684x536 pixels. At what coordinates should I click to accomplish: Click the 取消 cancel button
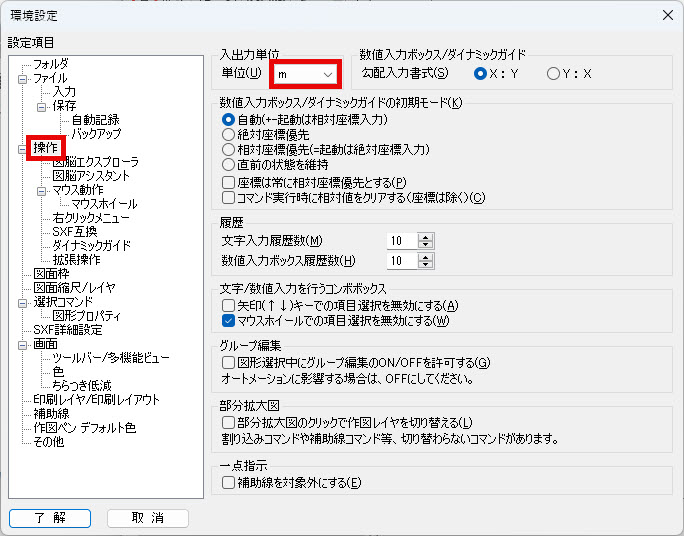(x=148, y=518)
